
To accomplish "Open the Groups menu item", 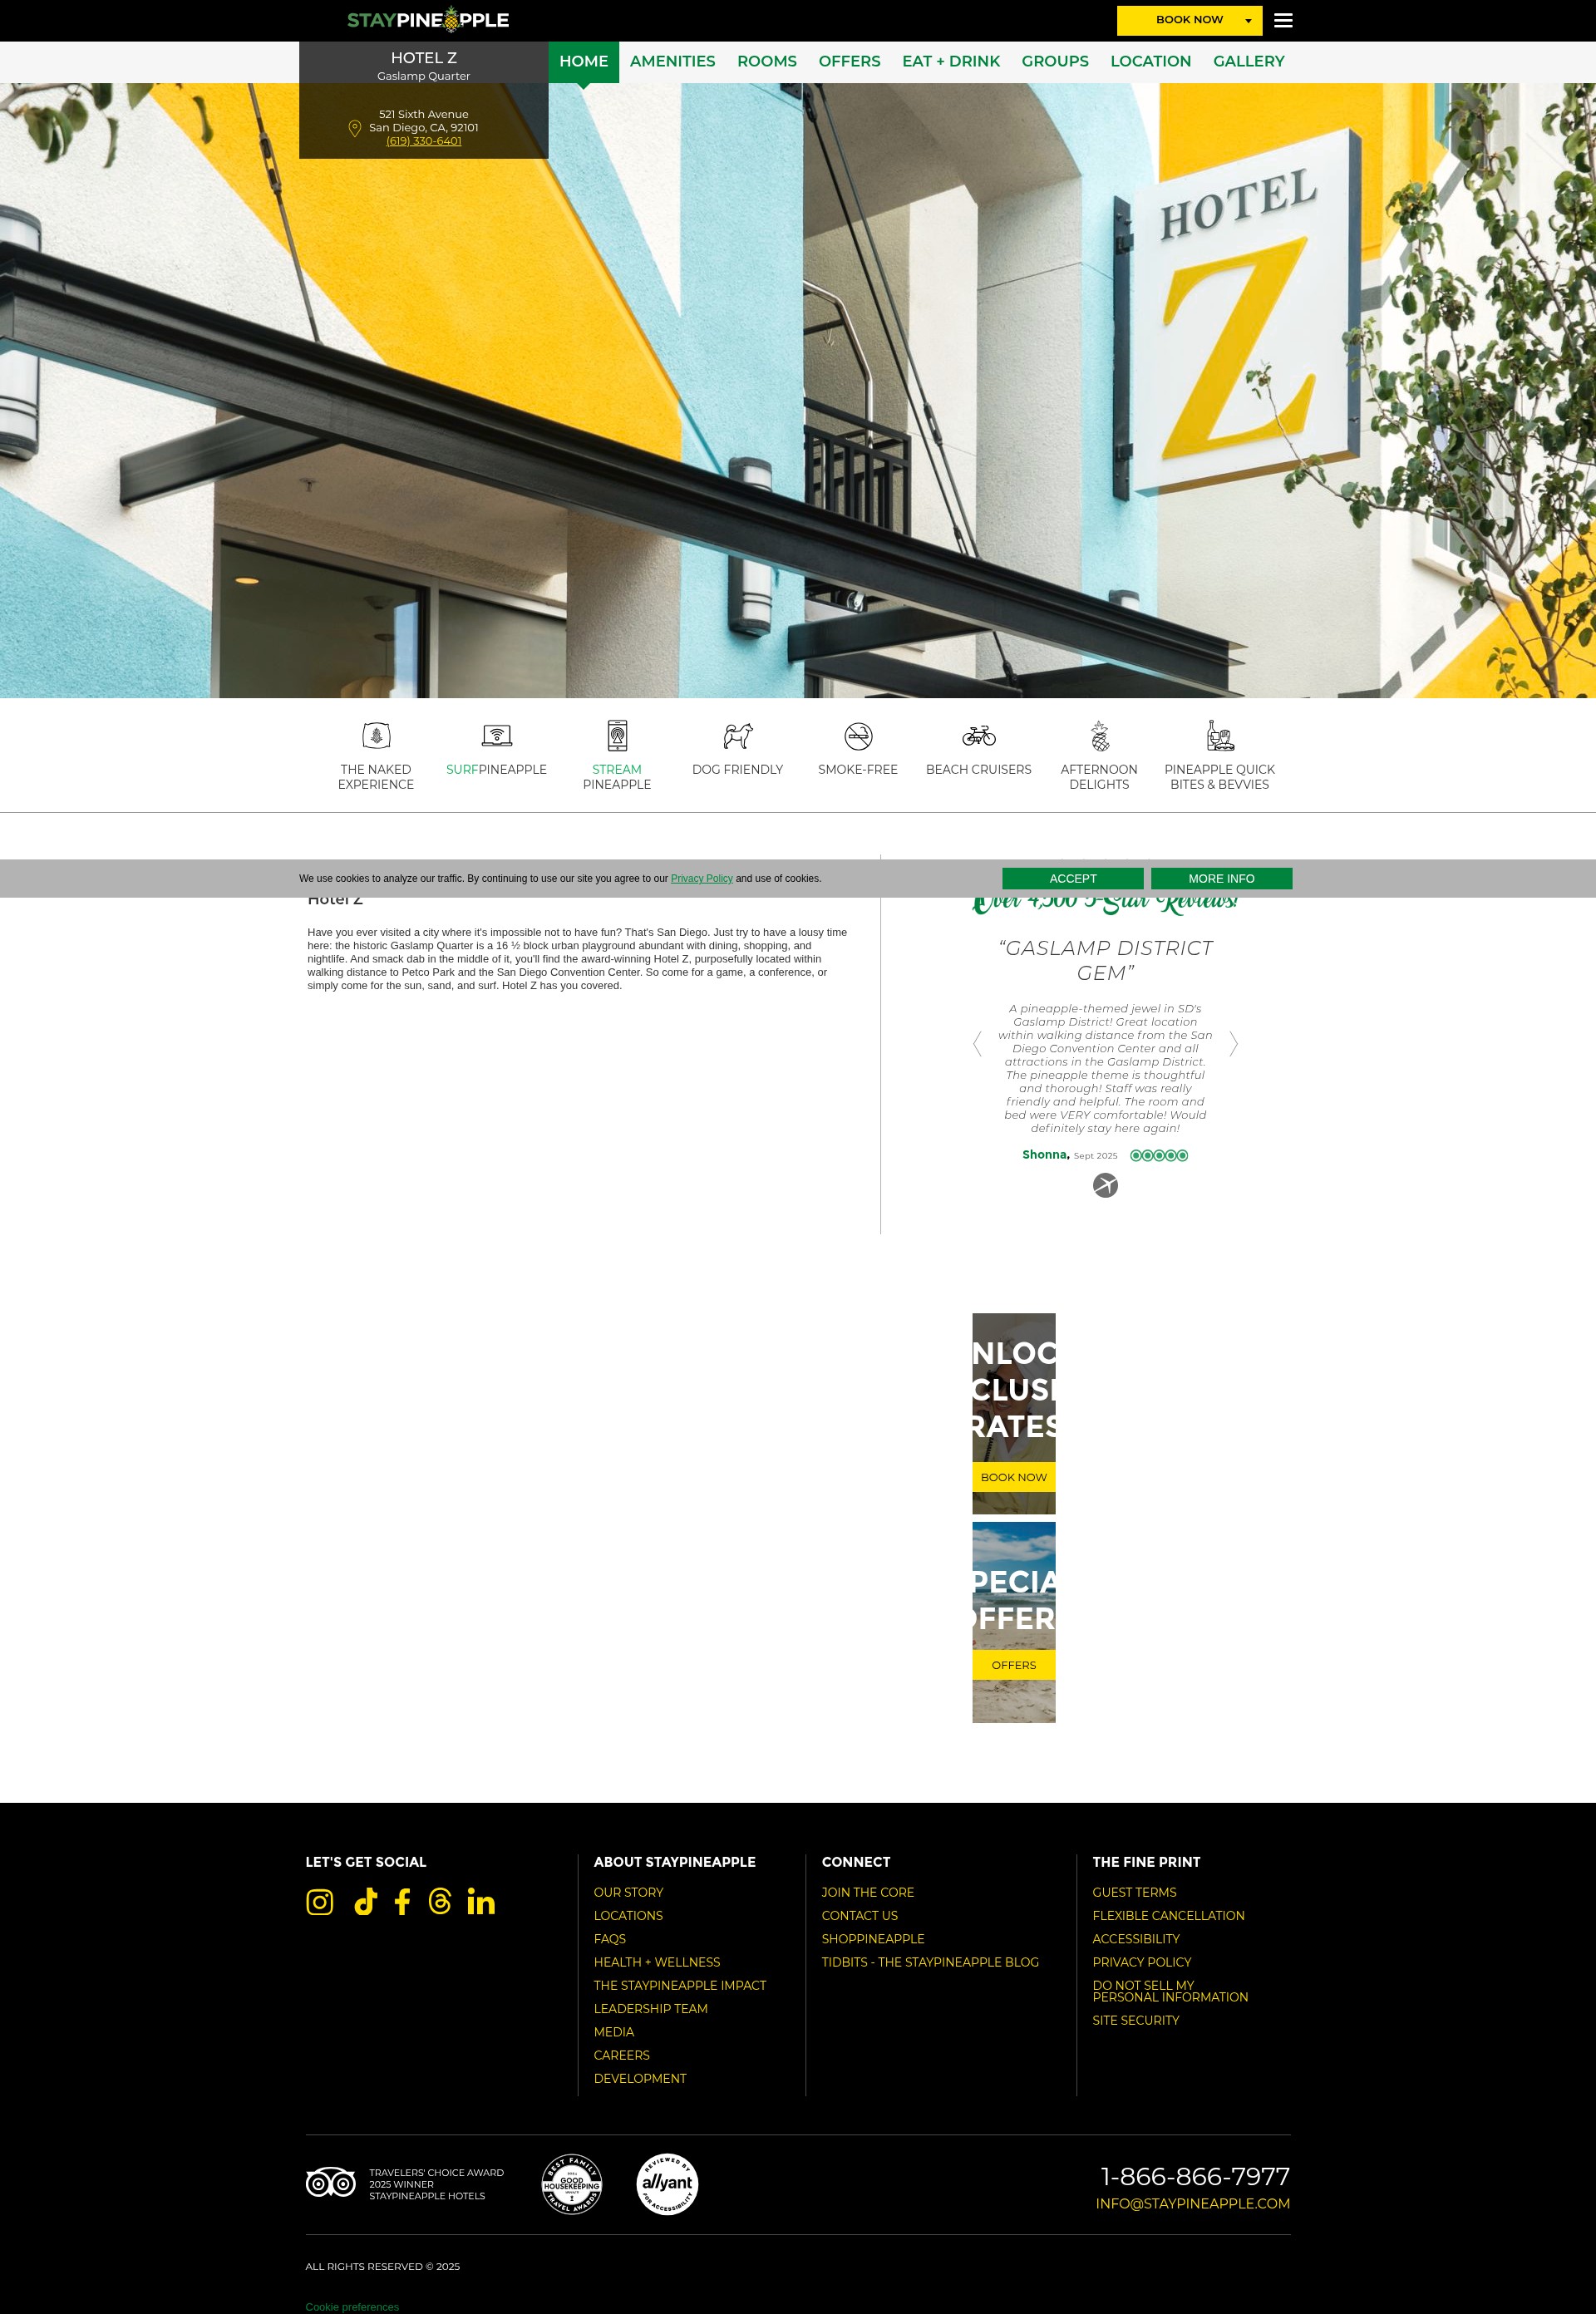I will click(x=1055, y=62).
